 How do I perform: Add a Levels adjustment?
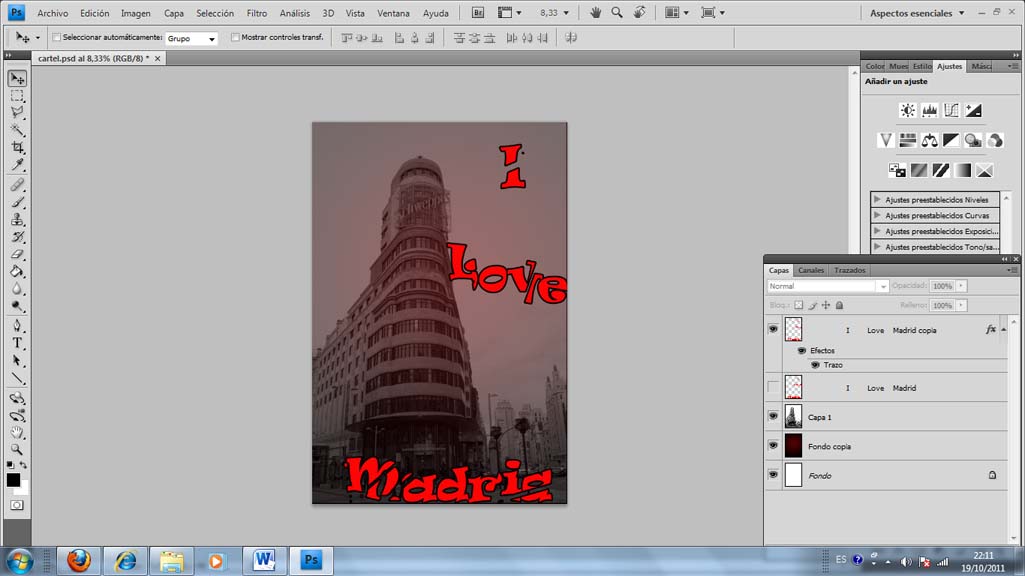tap(929, 111)
